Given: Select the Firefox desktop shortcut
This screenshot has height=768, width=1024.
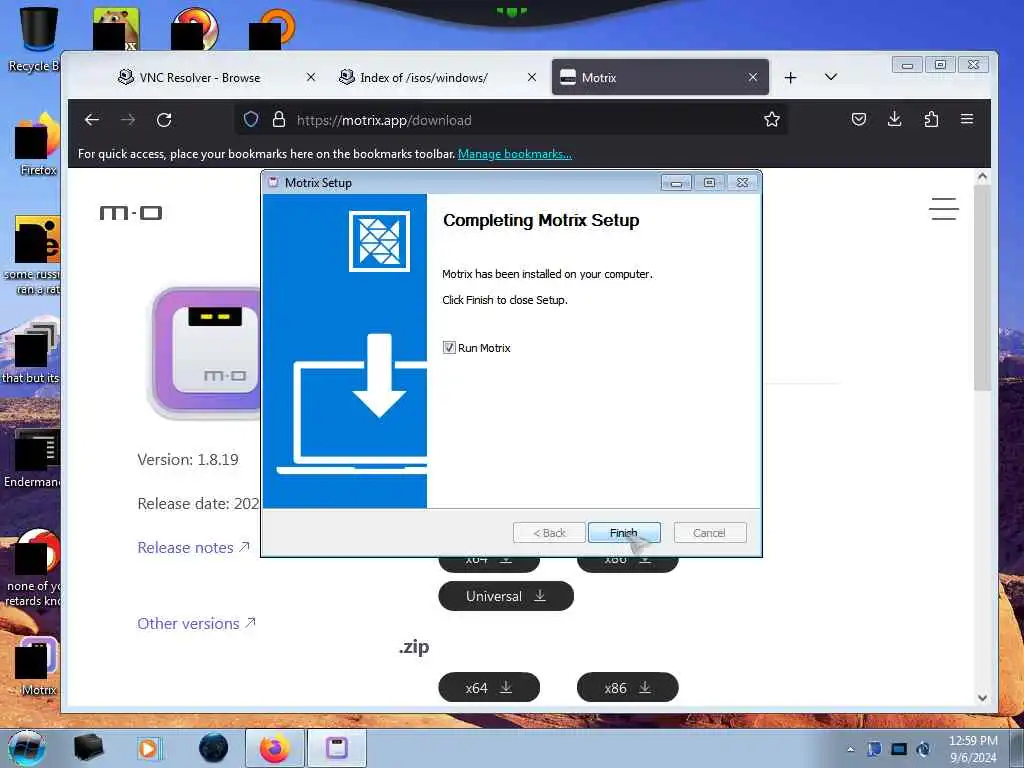Looking at the screenshot, I should (x=38, y=145).
